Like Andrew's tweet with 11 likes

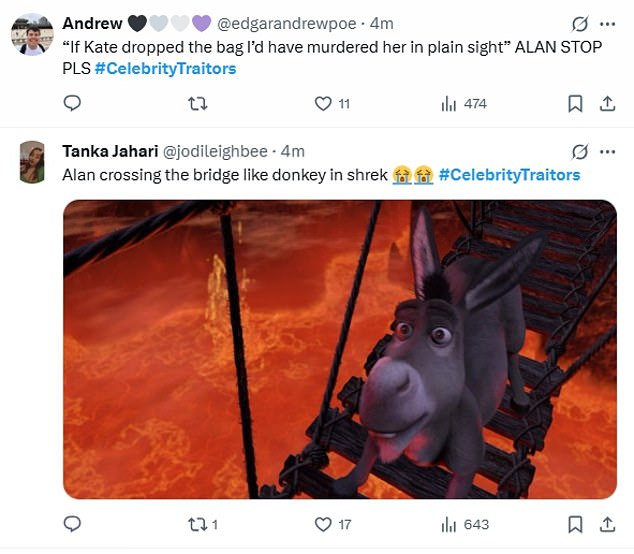pos(322,103)
